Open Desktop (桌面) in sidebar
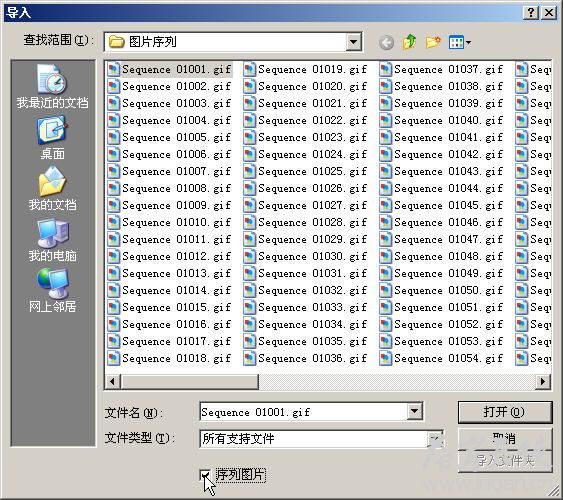Viewport: 563px width, 500px height. pyautogui.click(x=52, y=137)
